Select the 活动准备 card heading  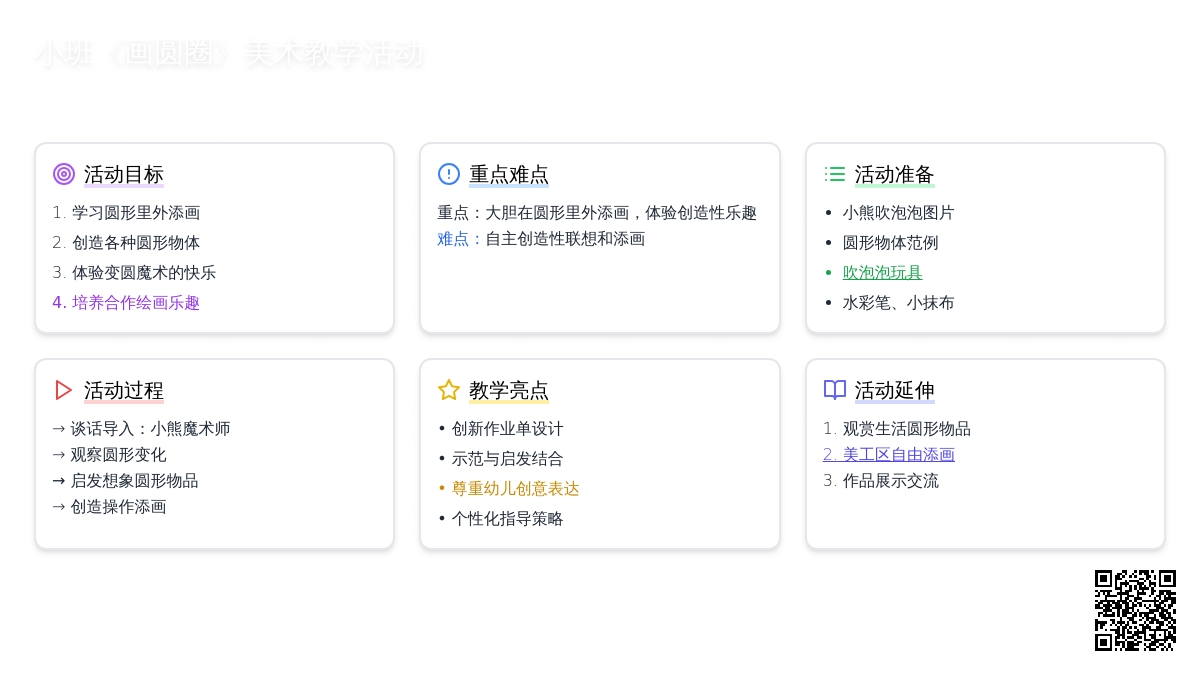tap(895, 174)
